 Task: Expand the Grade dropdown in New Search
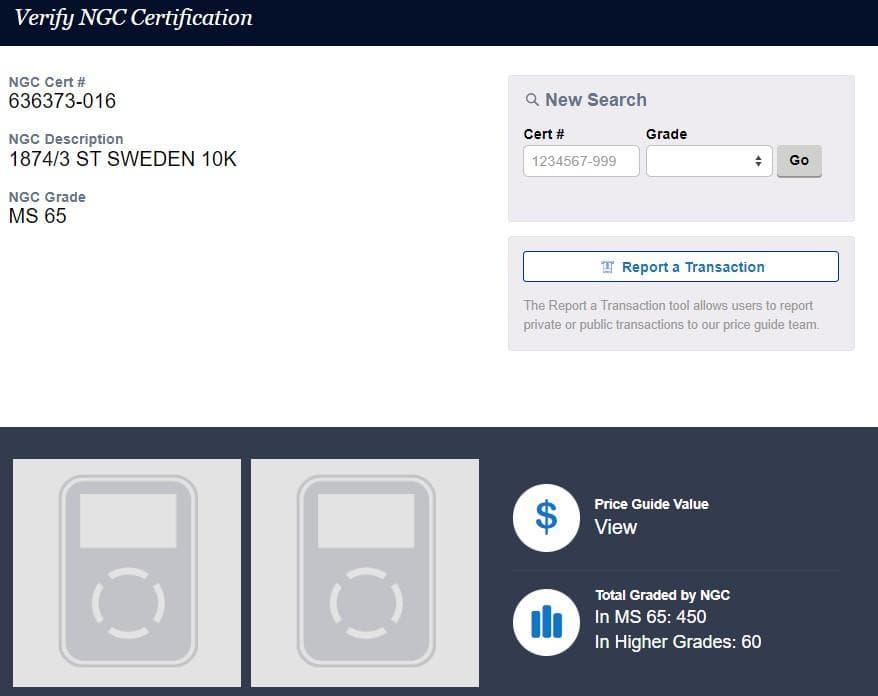[709, 161]
